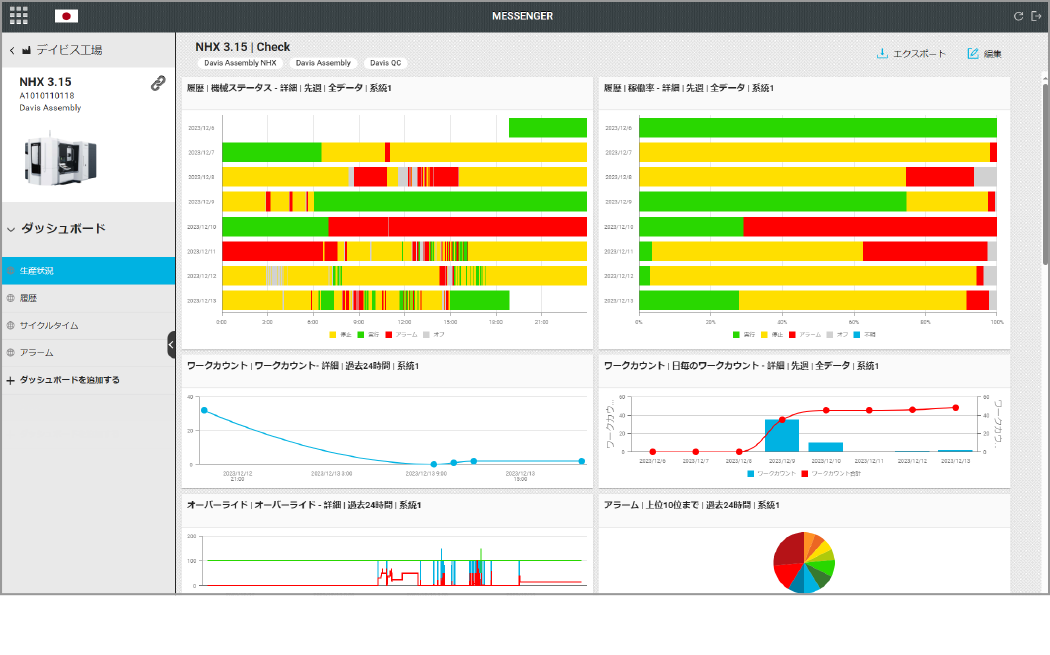
Task: Click the red data point above 2023/12/13
Action: click(x=956, y=408)
